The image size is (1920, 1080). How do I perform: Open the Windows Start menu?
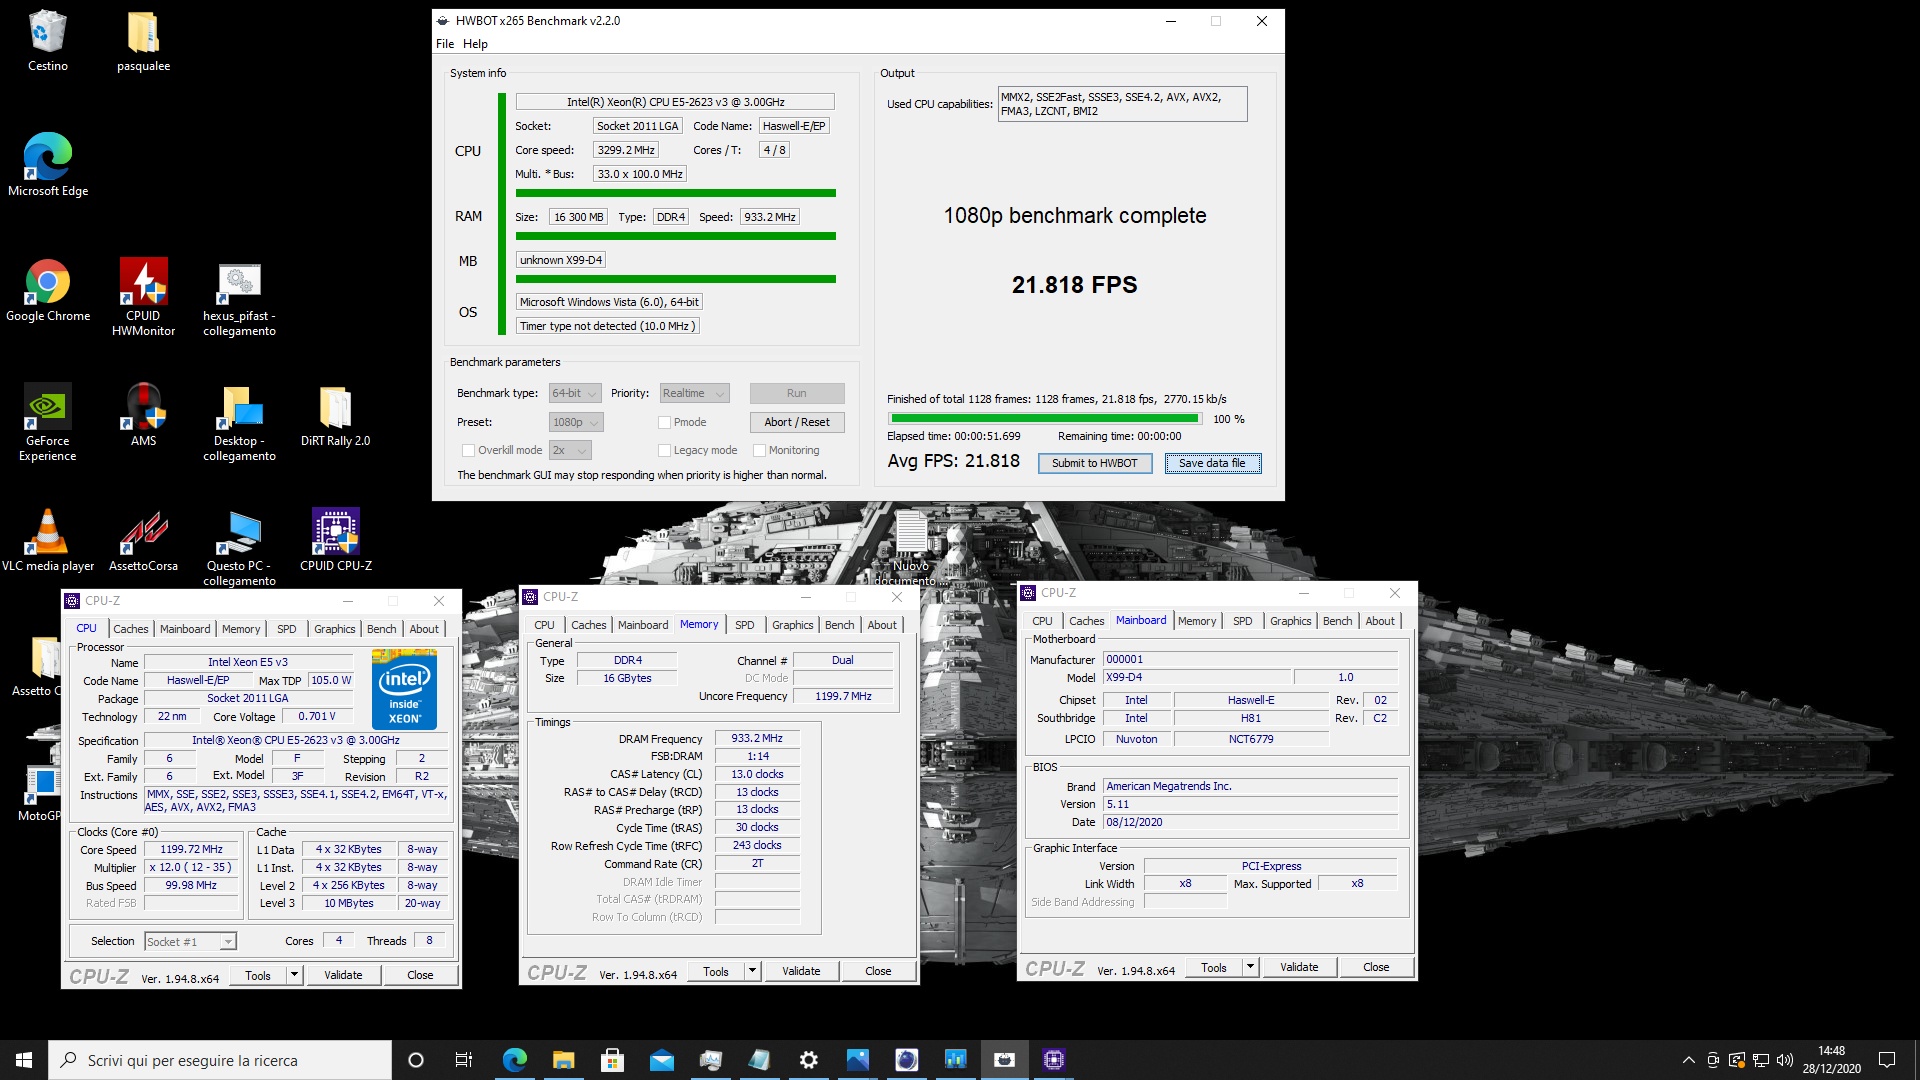[x=24, y=1060]
